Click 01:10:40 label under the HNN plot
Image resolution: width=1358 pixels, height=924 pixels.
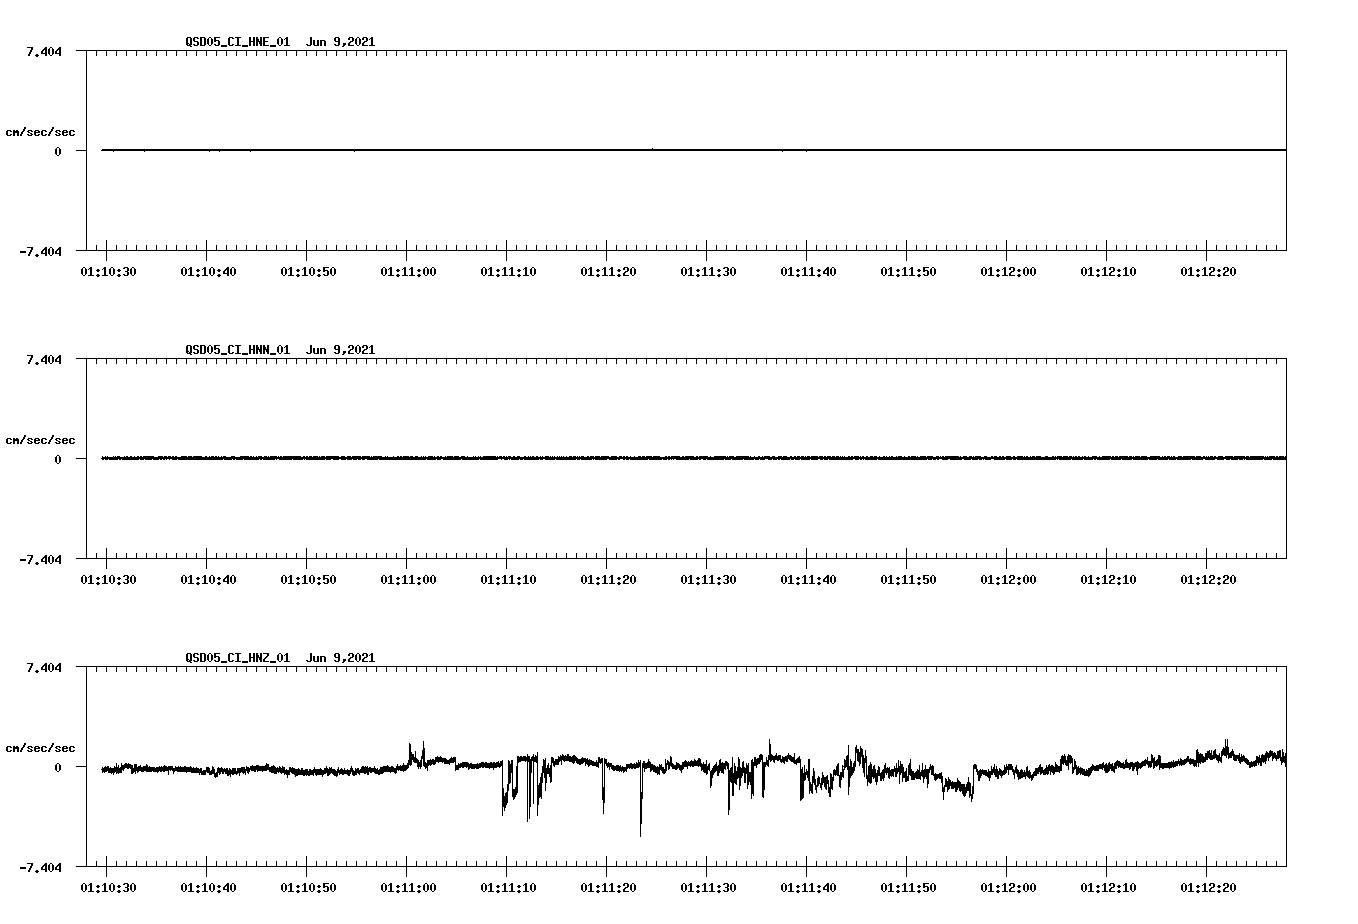208,580
